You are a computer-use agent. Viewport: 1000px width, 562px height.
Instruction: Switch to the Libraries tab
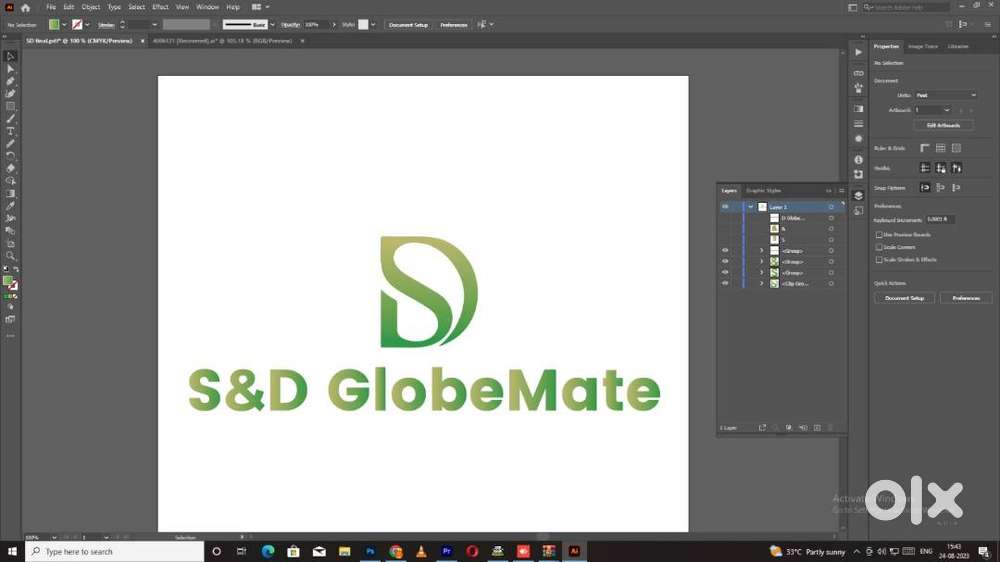(958, 46)
